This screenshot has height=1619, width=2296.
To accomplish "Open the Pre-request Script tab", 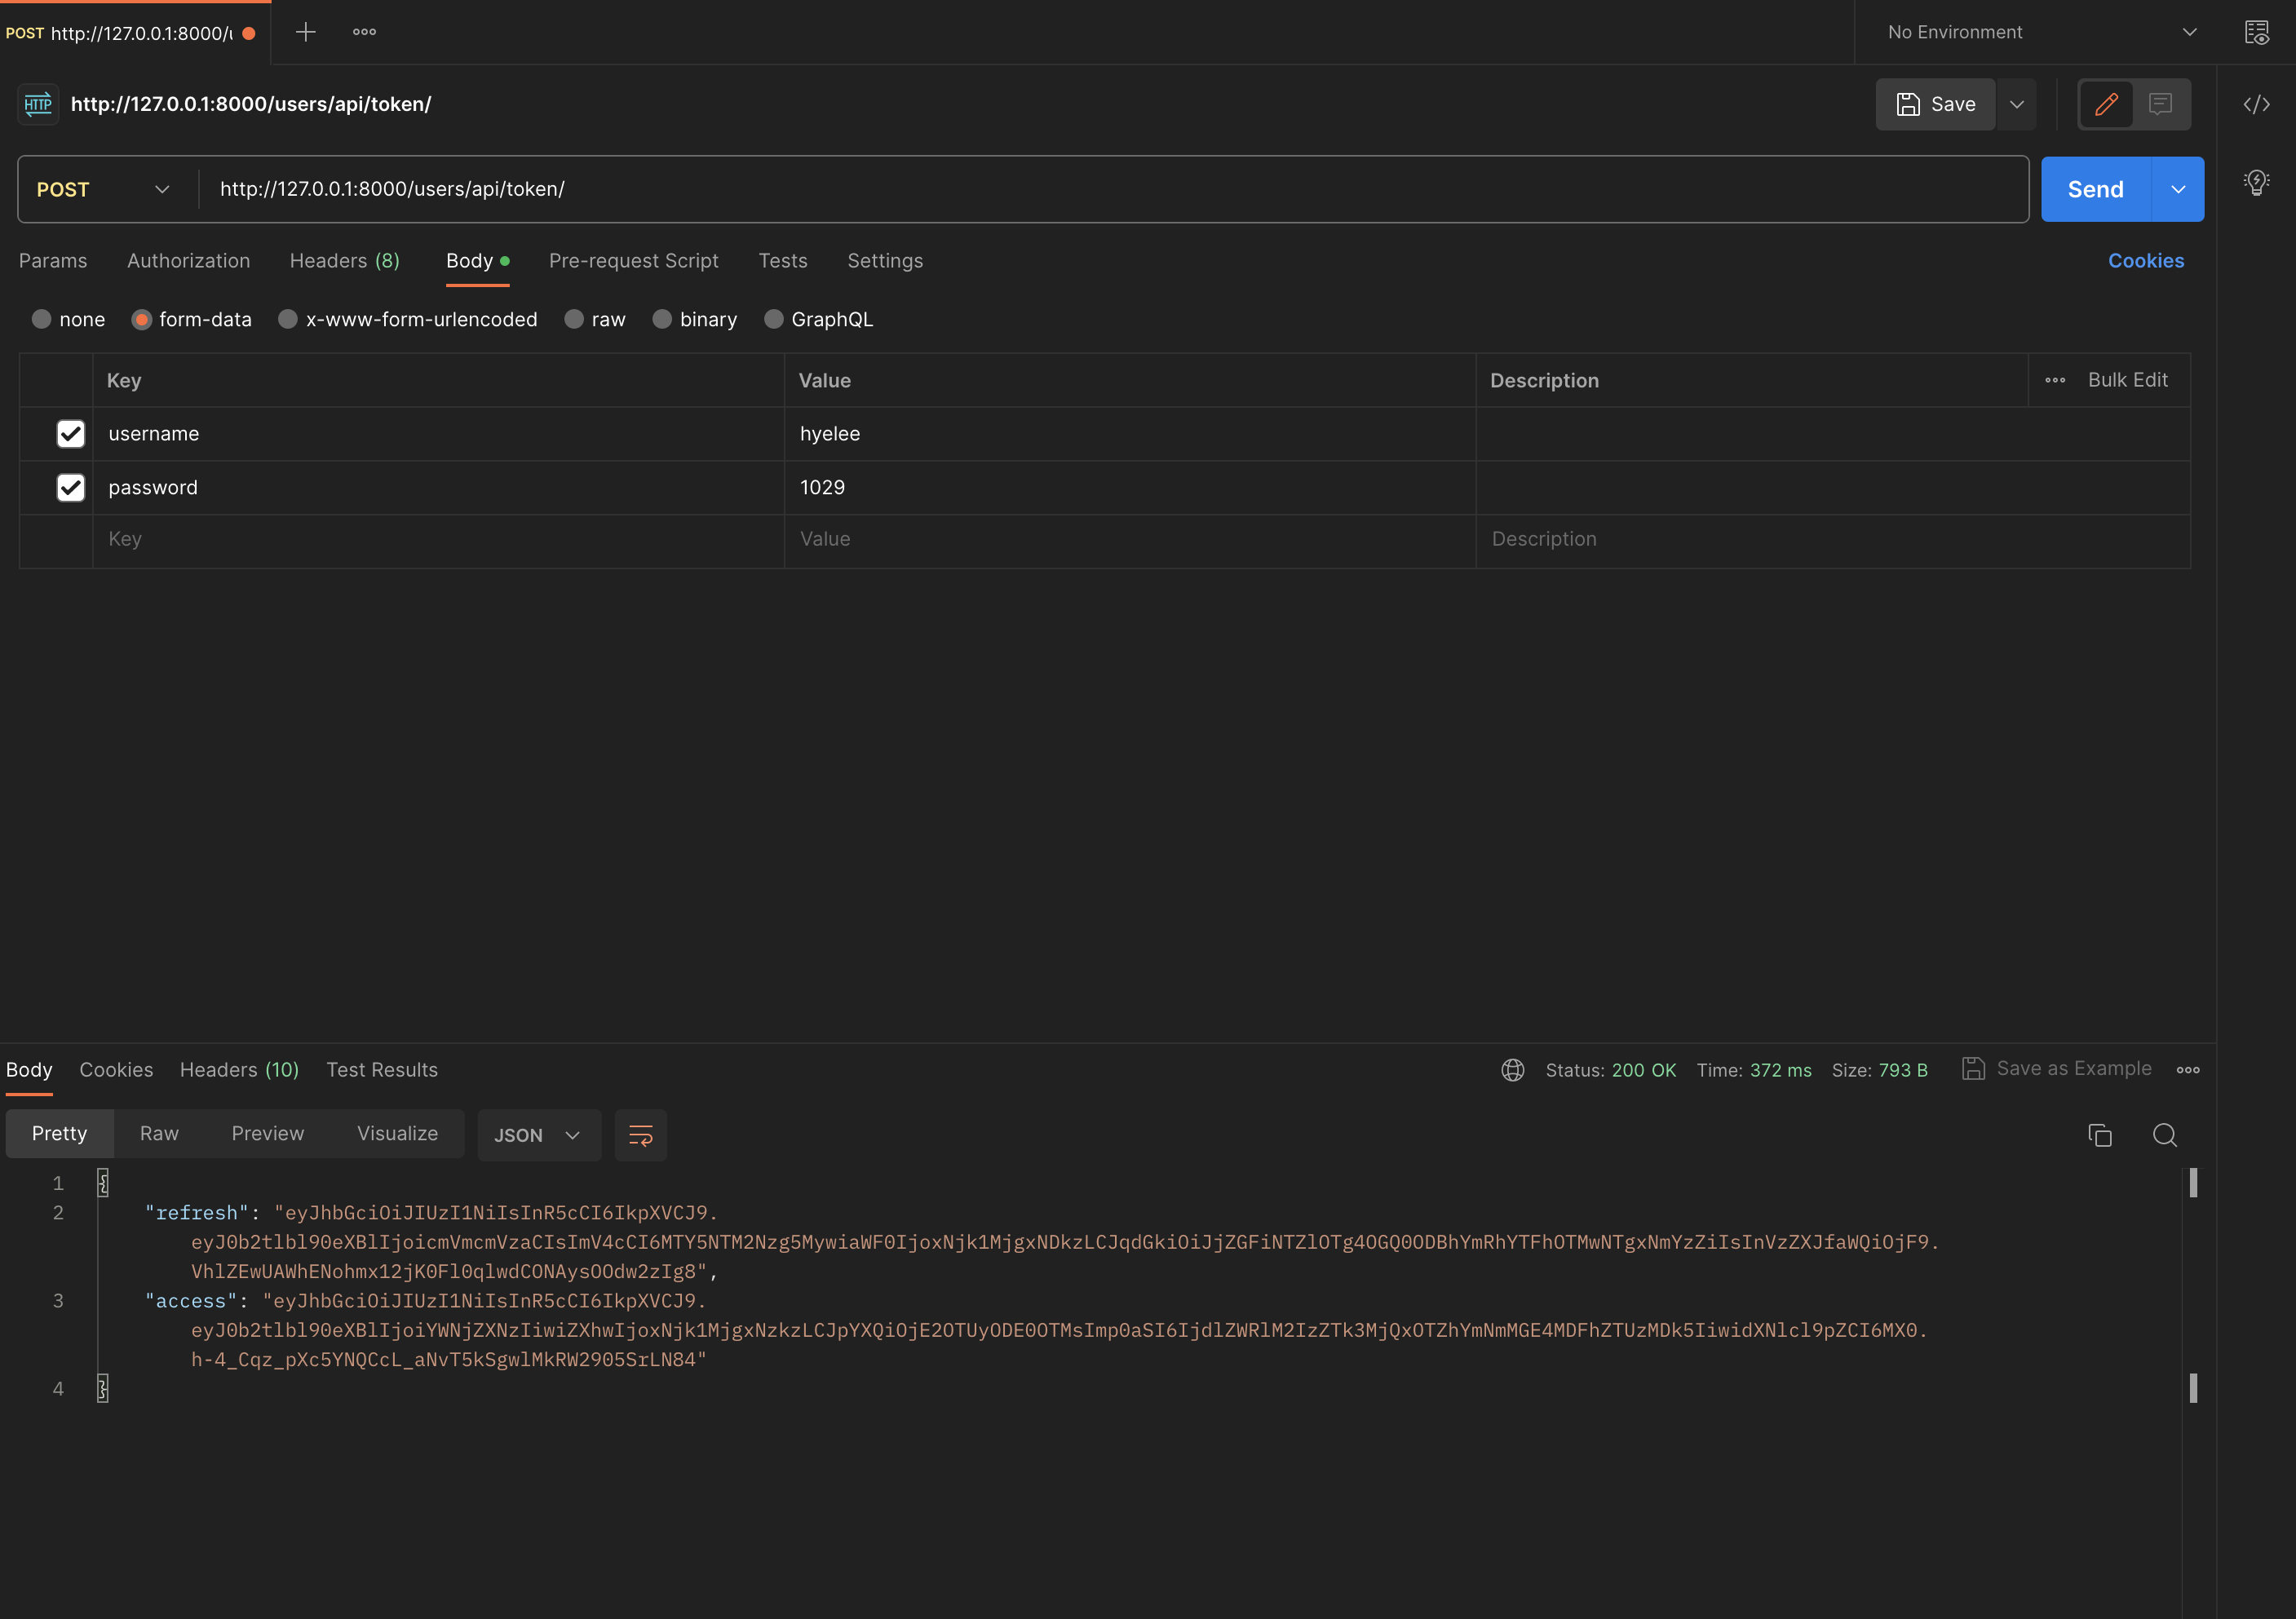I will tap(633, 261).
